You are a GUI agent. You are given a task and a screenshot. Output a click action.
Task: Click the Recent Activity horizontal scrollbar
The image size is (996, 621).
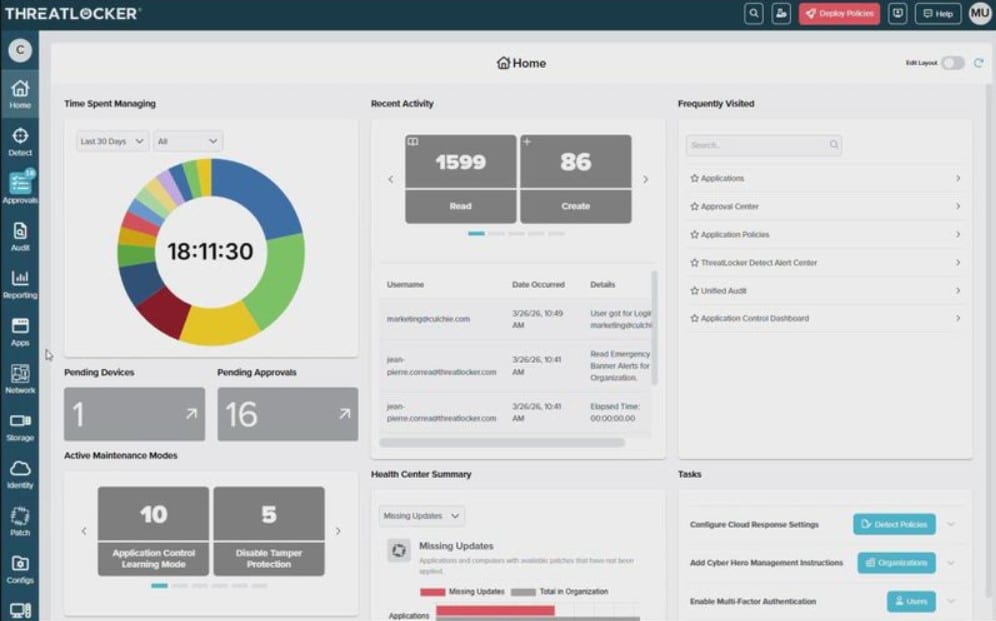tap(502, 443)
